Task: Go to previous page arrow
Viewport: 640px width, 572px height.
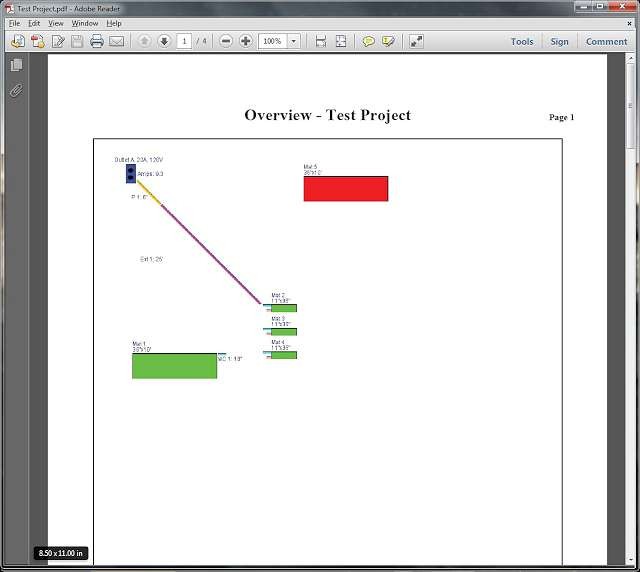Action: click(144, 41)
